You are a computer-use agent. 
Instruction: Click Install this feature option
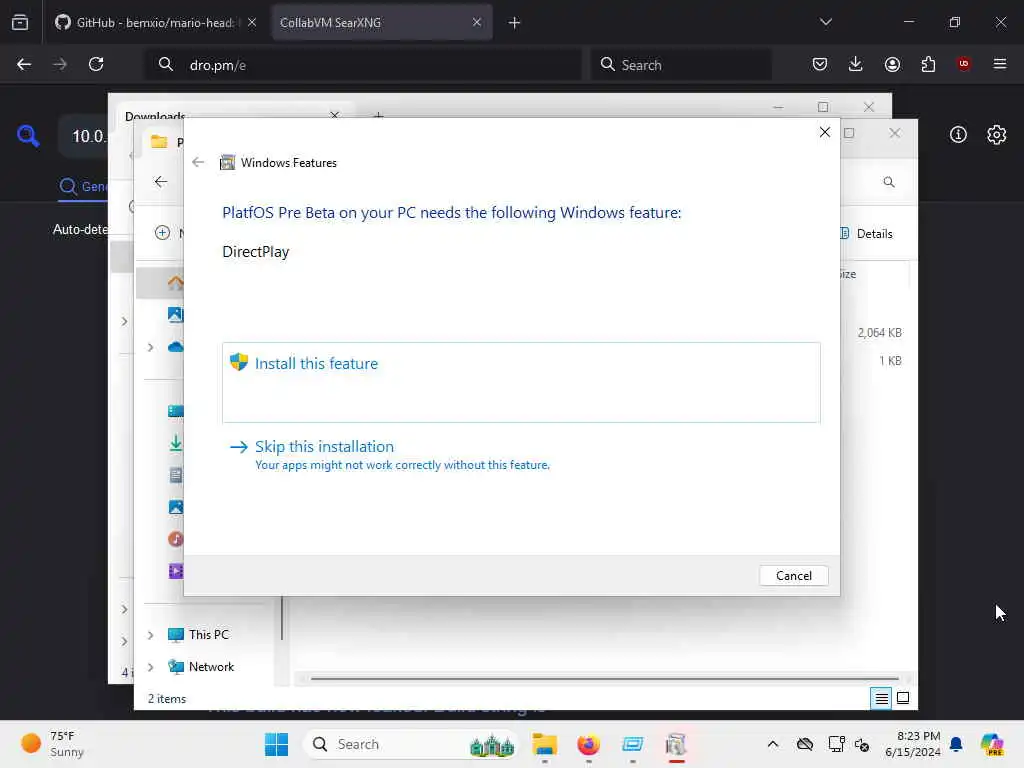520,382
